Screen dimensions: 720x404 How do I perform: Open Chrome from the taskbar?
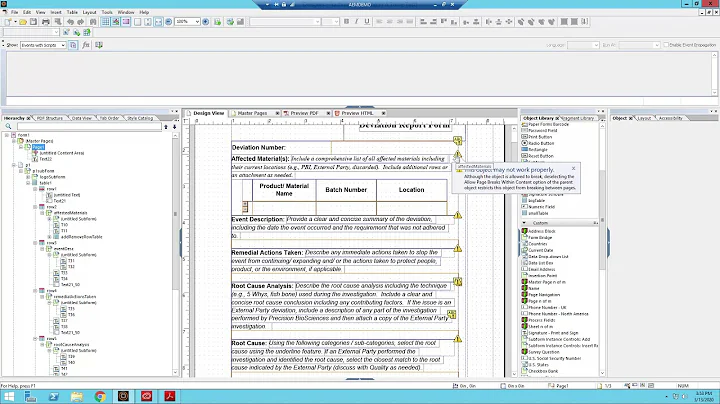pos(100,396)
